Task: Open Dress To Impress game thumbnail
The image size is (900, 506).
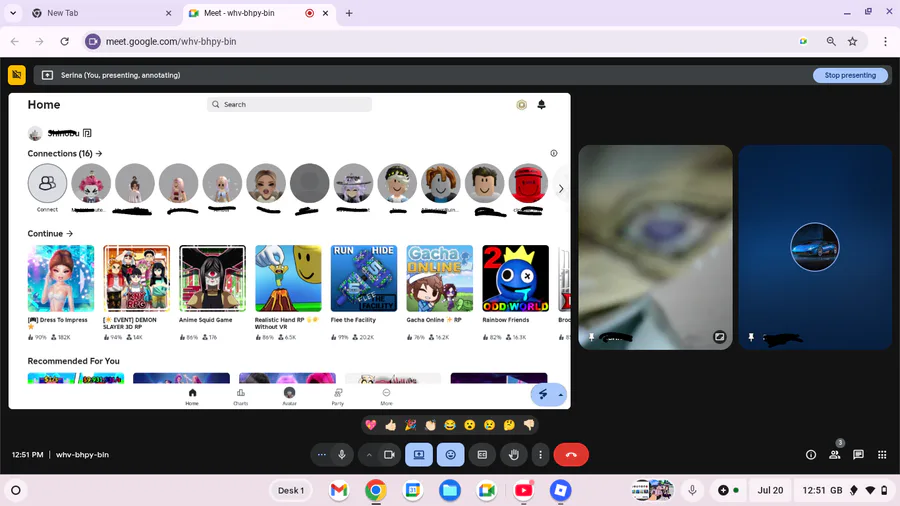Action: pyautogui.click(x=61, y=279)
